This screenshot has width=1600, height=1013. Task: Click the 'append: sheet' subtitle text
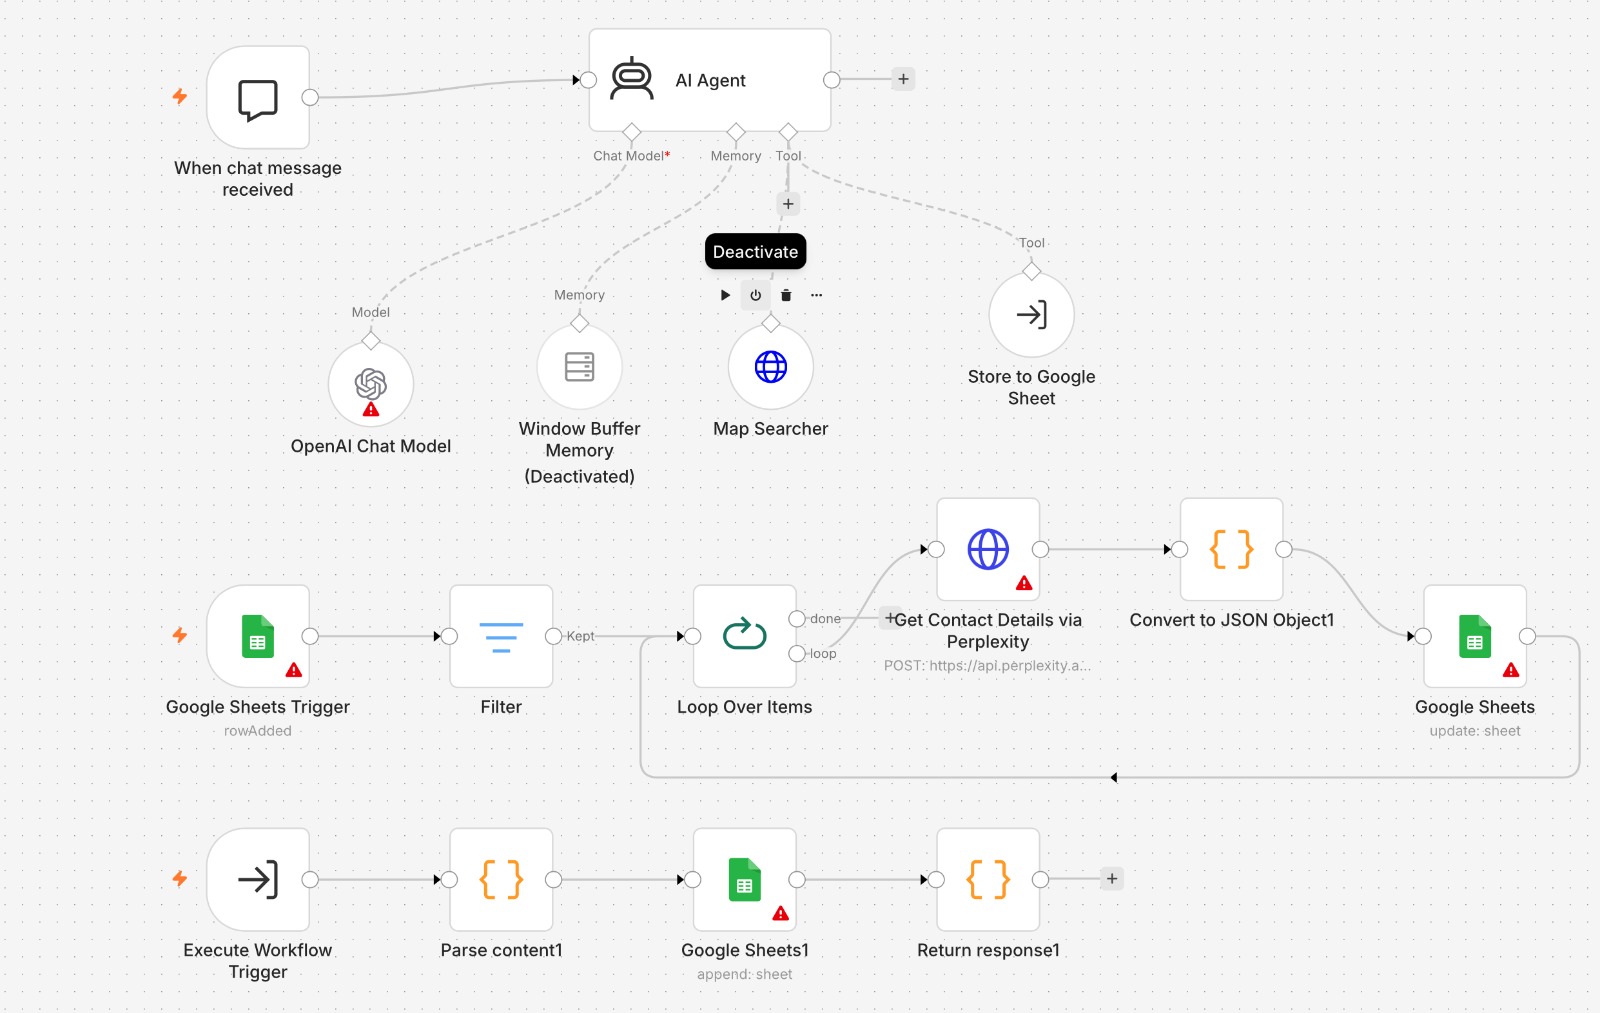pyautogui.click(x=745, y=974)
